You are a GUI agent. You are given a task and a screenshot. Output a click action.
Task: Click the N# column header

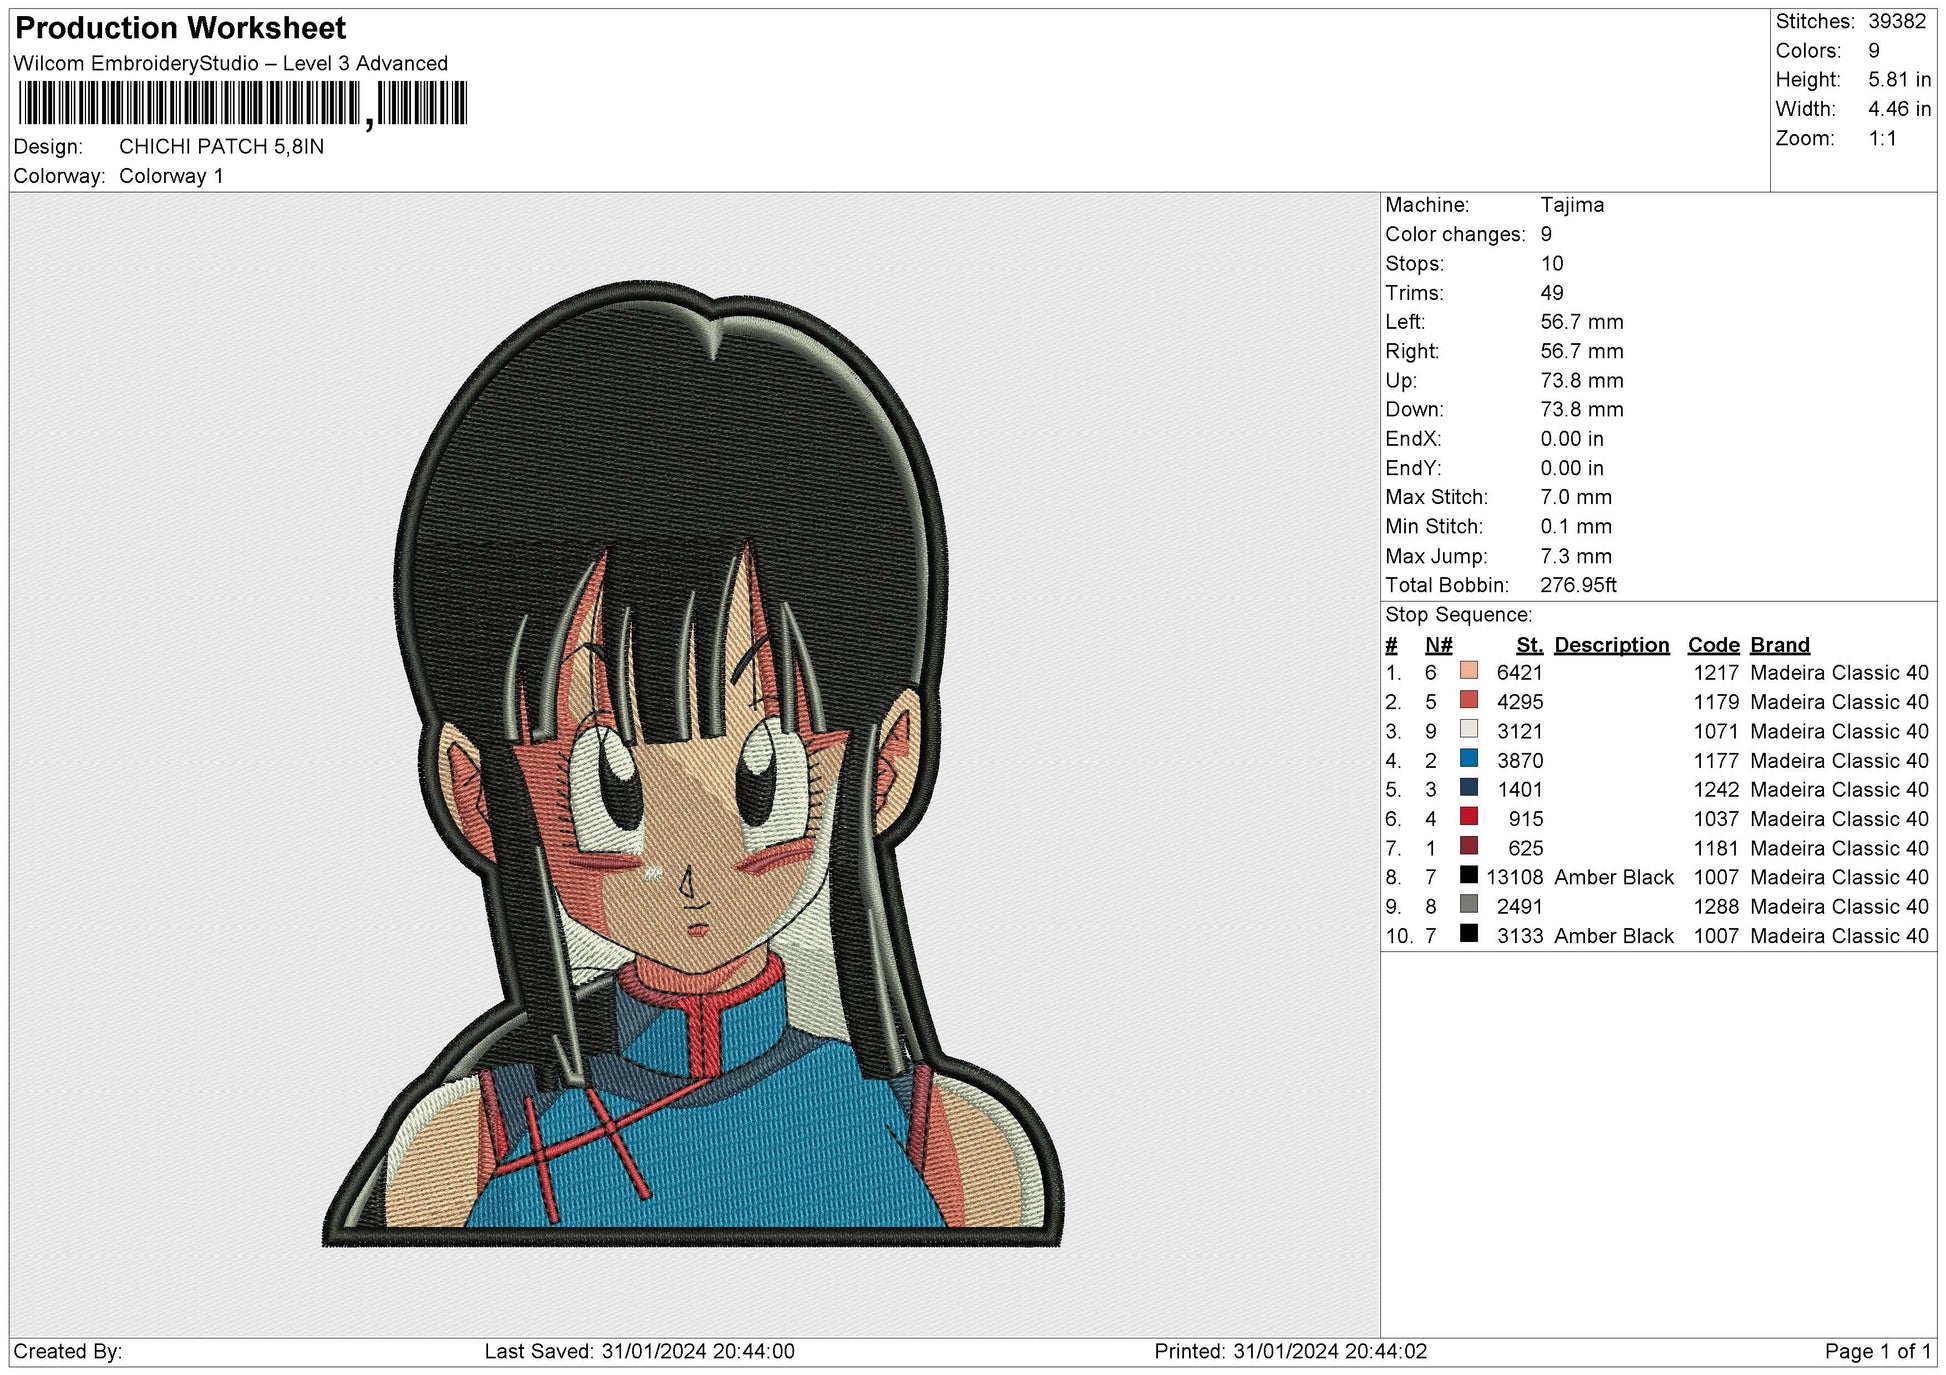click(1438, 645)
